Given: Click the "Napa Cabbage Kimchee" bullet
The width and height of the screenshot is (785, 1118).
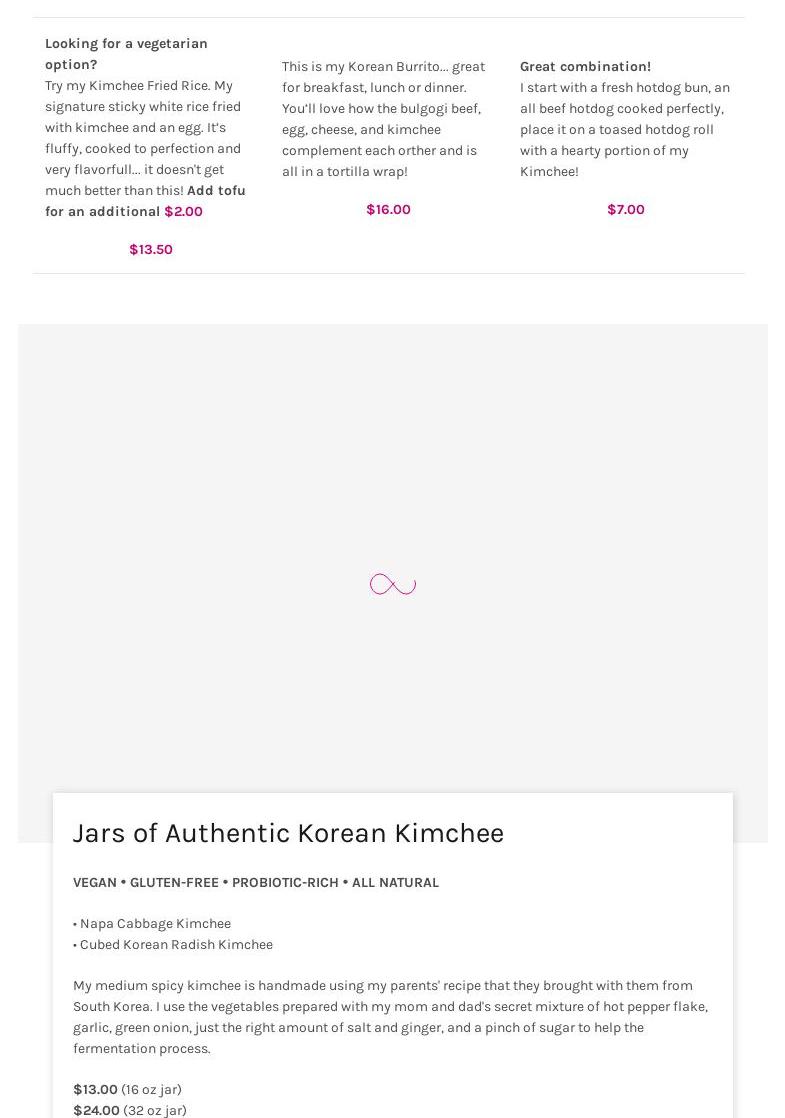Looking at the screenshot, I should [x=155, y=924].
